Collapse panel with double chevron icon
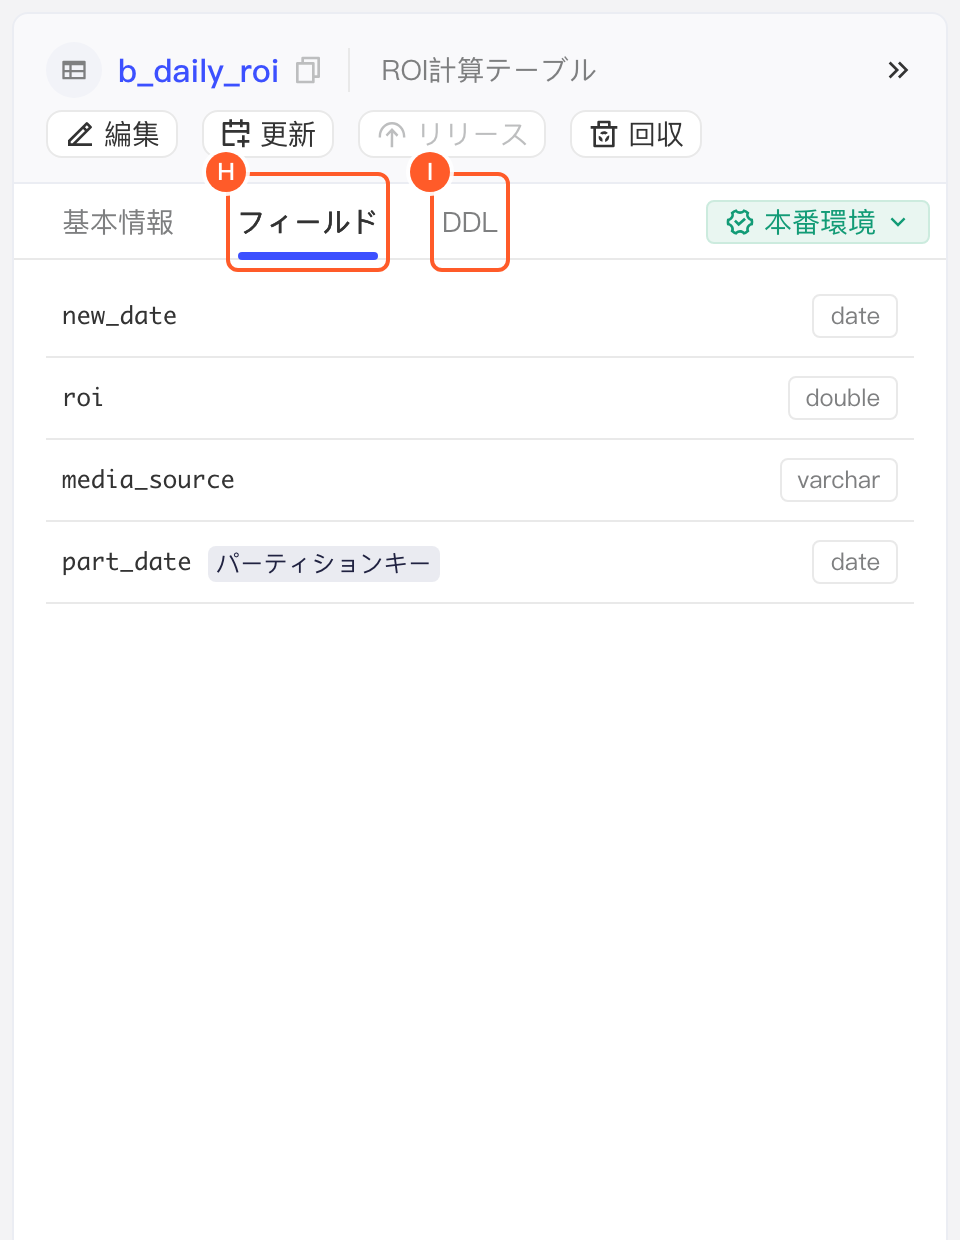The image size is (960, 1240). [898, 70]
